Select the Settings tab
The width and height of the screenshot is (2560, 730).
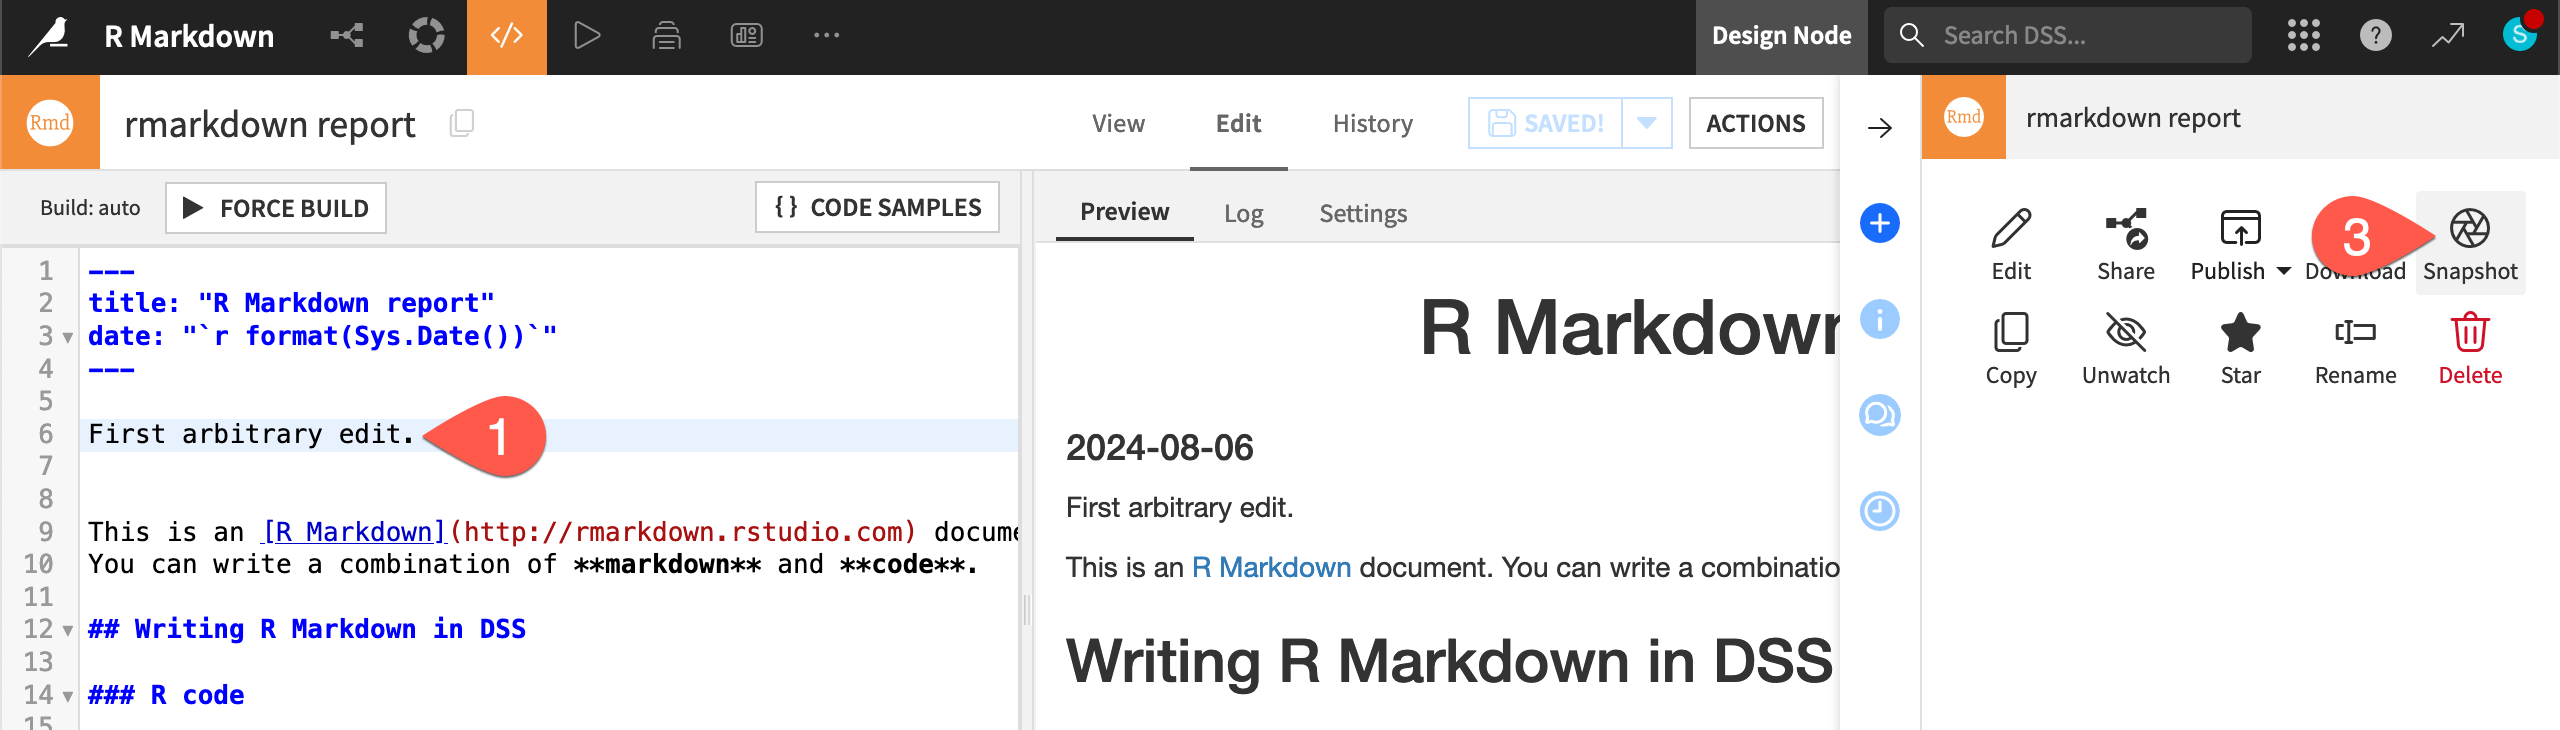click(1363, 213)
